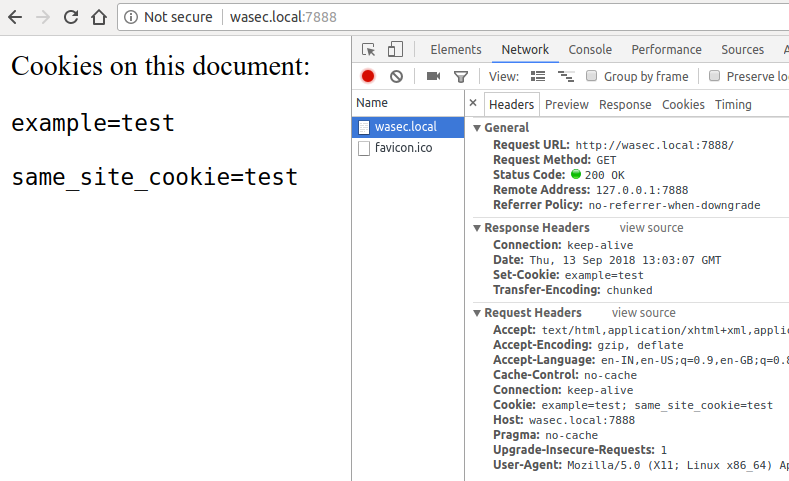The width and height of the screenshot is (789, 481).
Task: Click view source for Response Headers
Action: [651, 228]
